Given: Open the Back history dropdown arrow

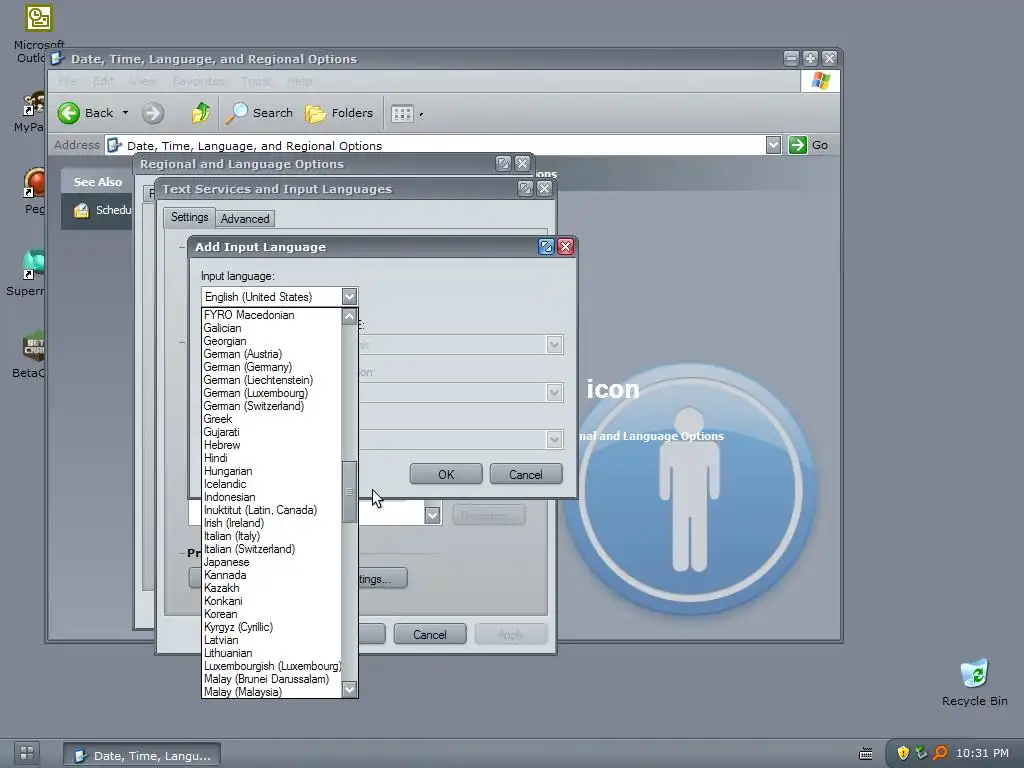Looking at the screenshot, I should click(125, 113).
